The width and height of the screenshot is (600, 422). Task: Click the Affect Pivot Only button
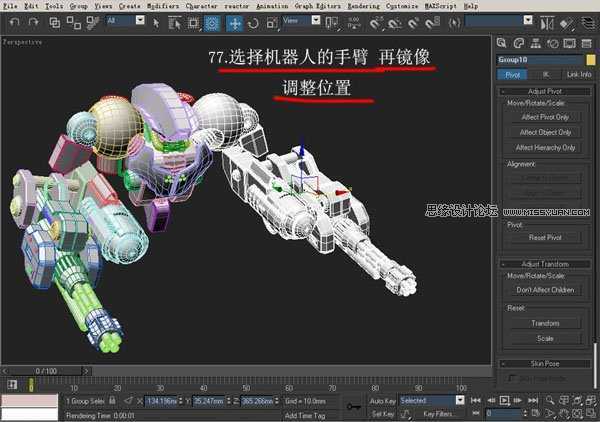[x=545, y=117]
